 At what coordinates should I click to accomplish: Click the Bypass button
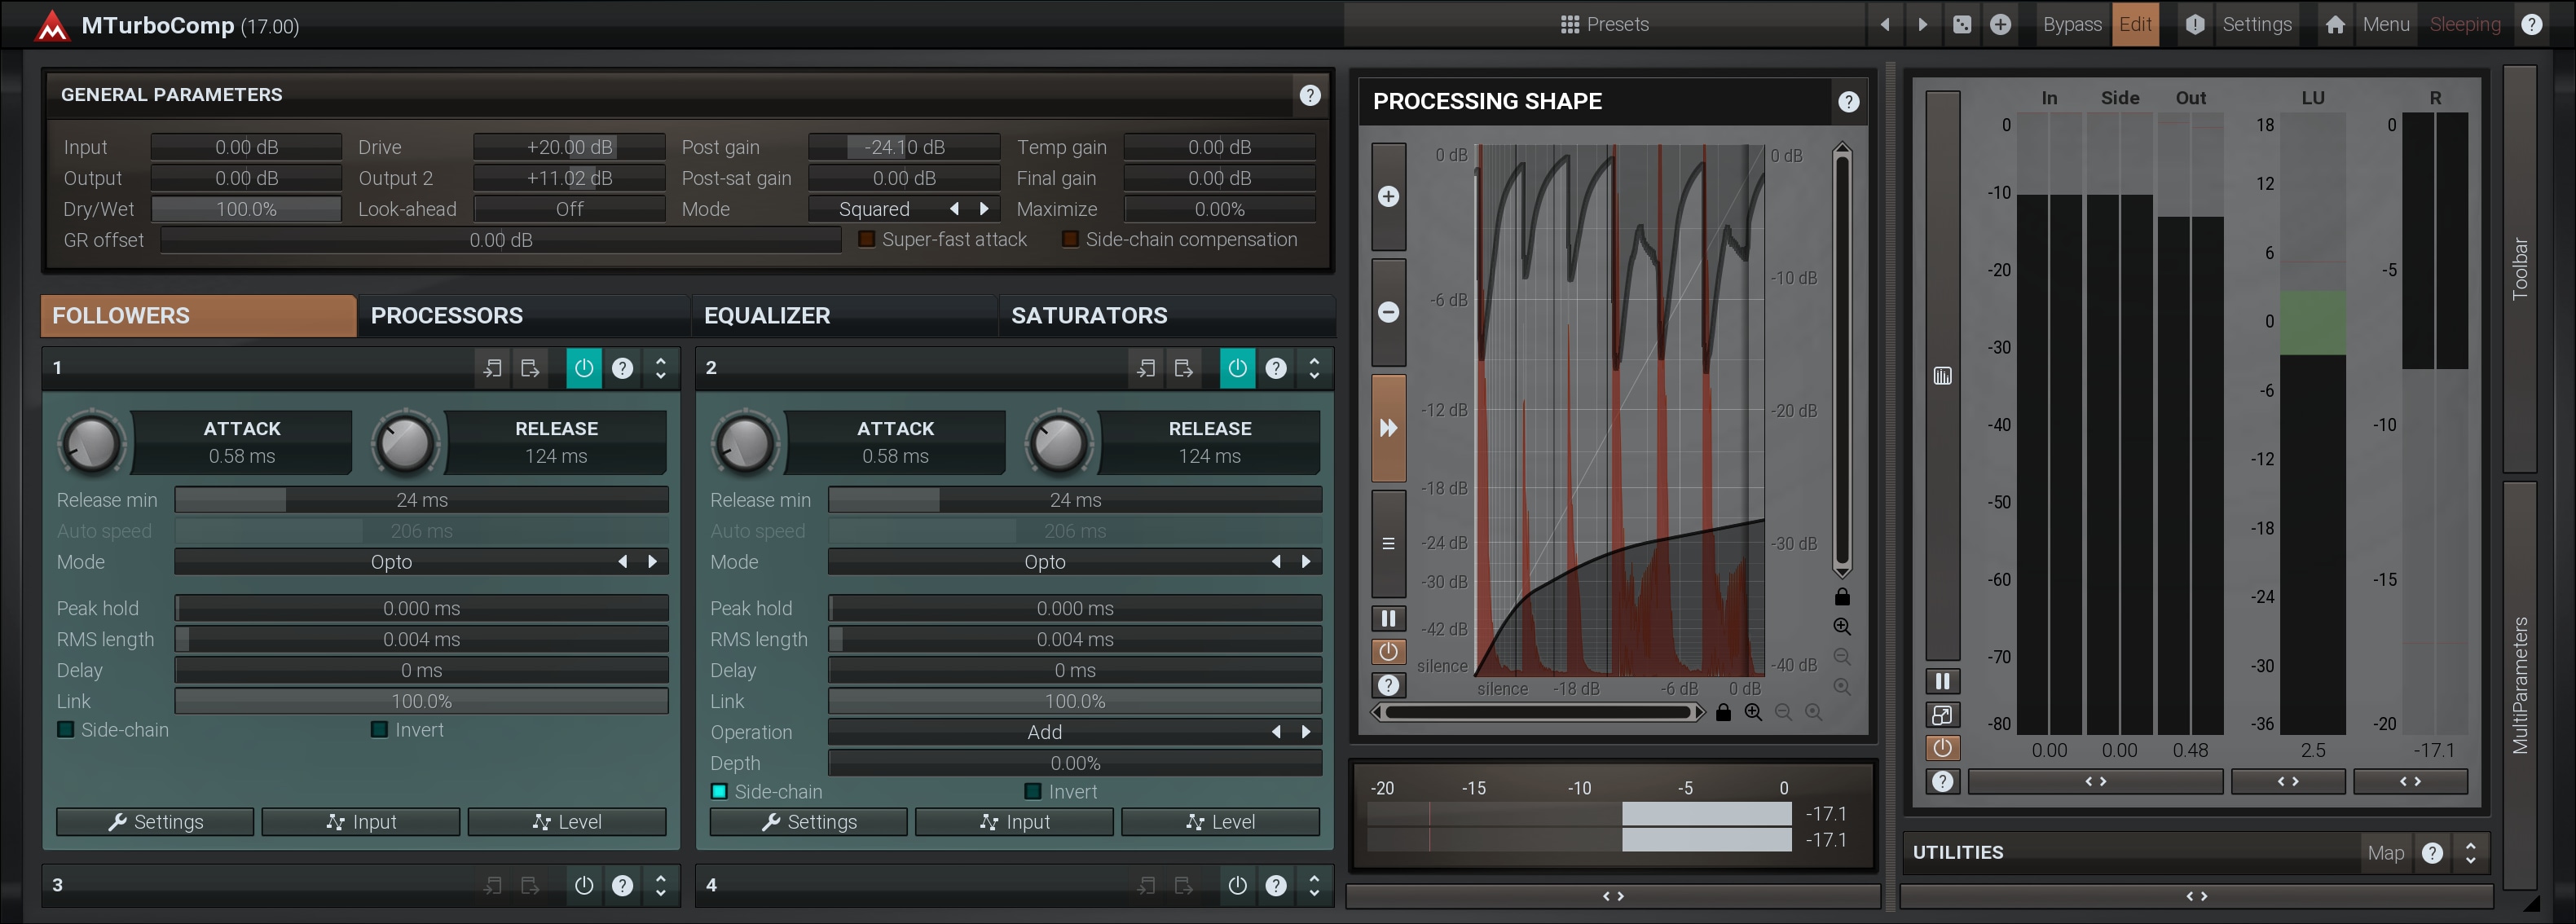point(2071,24)
